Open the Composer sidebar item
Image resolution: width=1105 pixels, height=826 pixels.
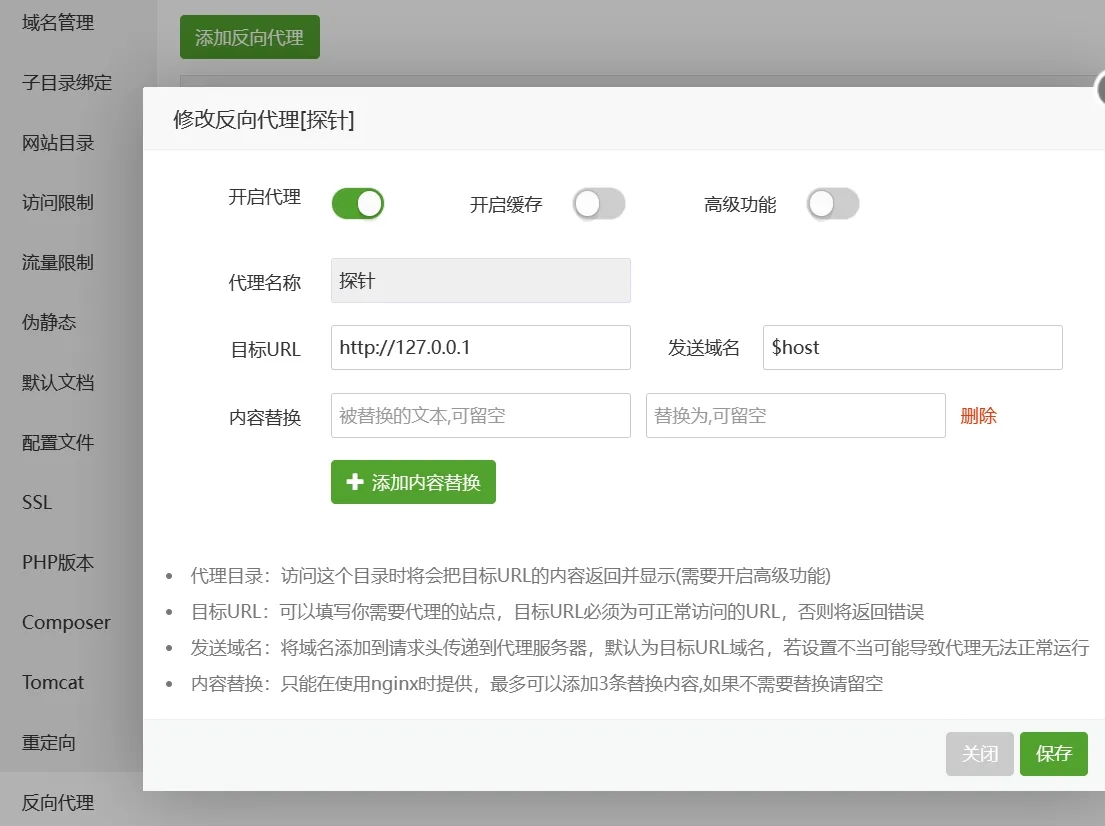point(66,623)
